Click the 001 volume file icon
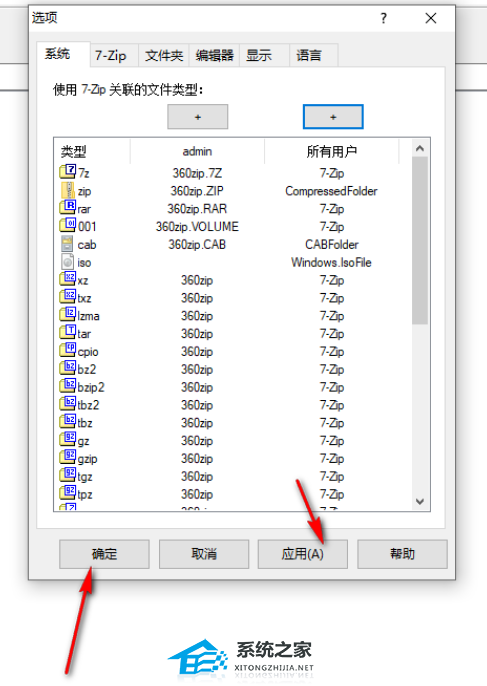The width and height of the screenshot is (487, 686). click(68, 226)
